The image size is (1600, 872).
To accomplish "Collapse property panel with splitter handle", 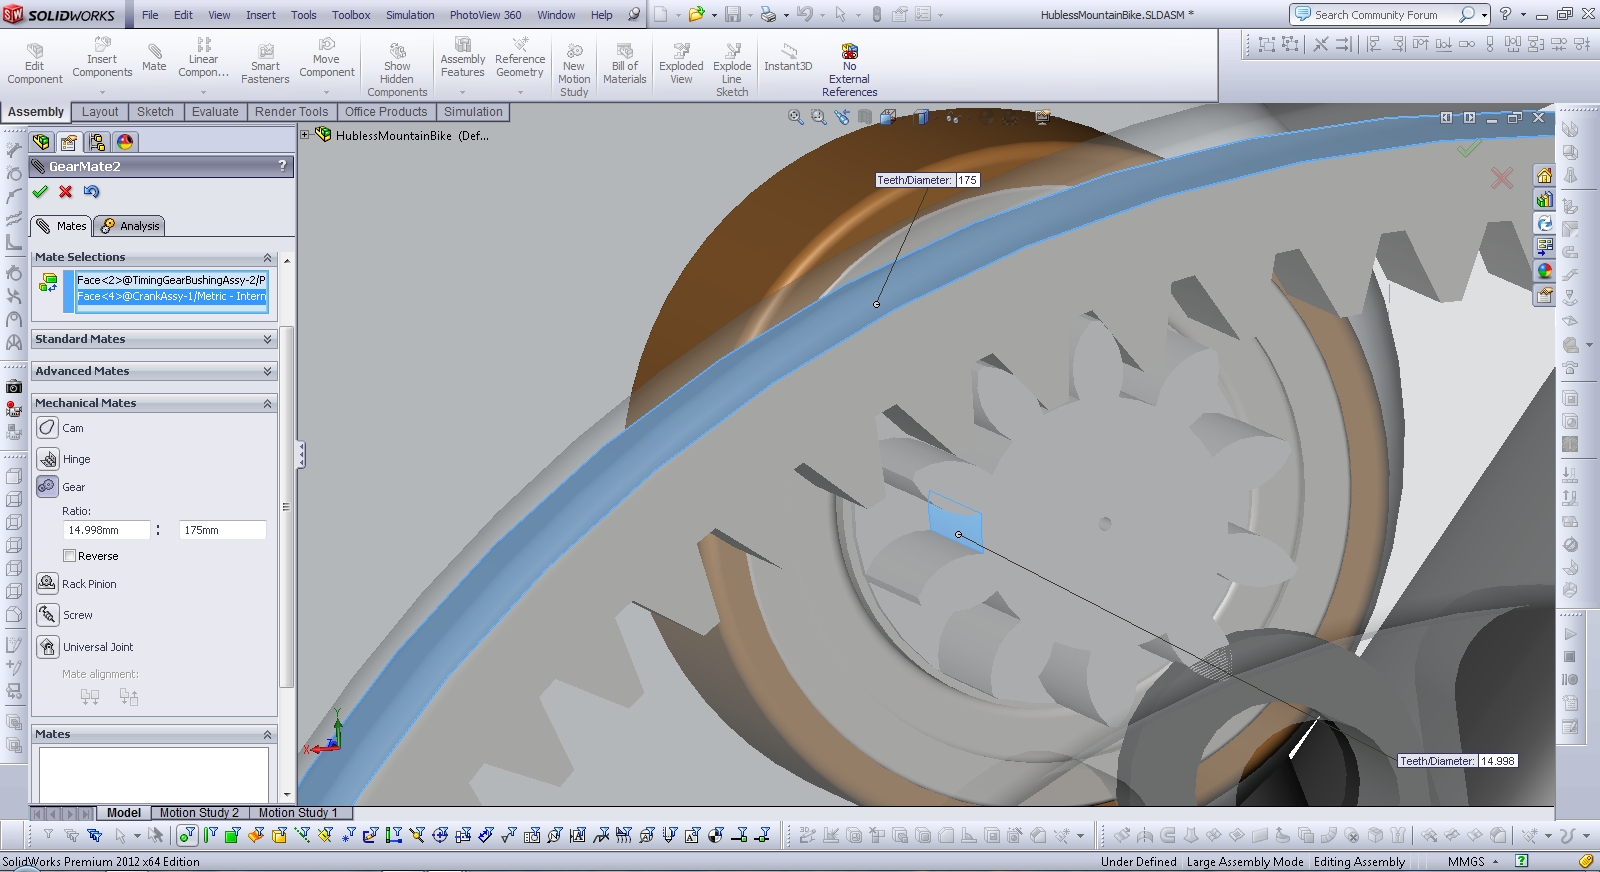I will 300,455.
